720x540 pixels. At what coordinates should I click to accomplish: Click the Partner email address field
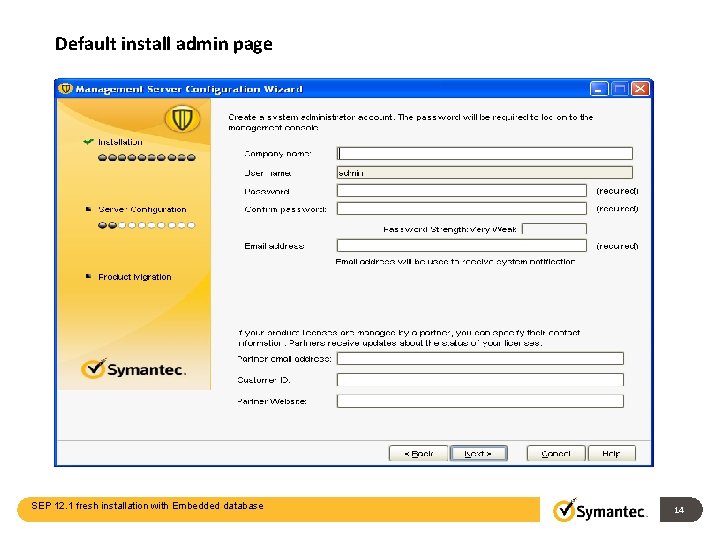tap(480, 358)
